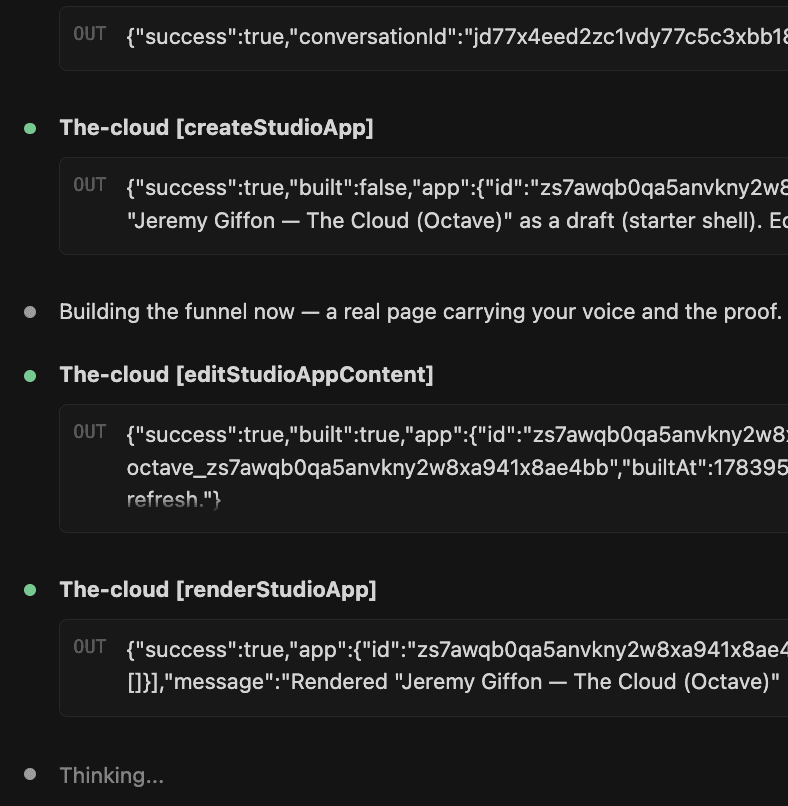This screenshot has height=806, width=788.
Task: Click the 'Thinking...' status text
Action: pos(112,775)
